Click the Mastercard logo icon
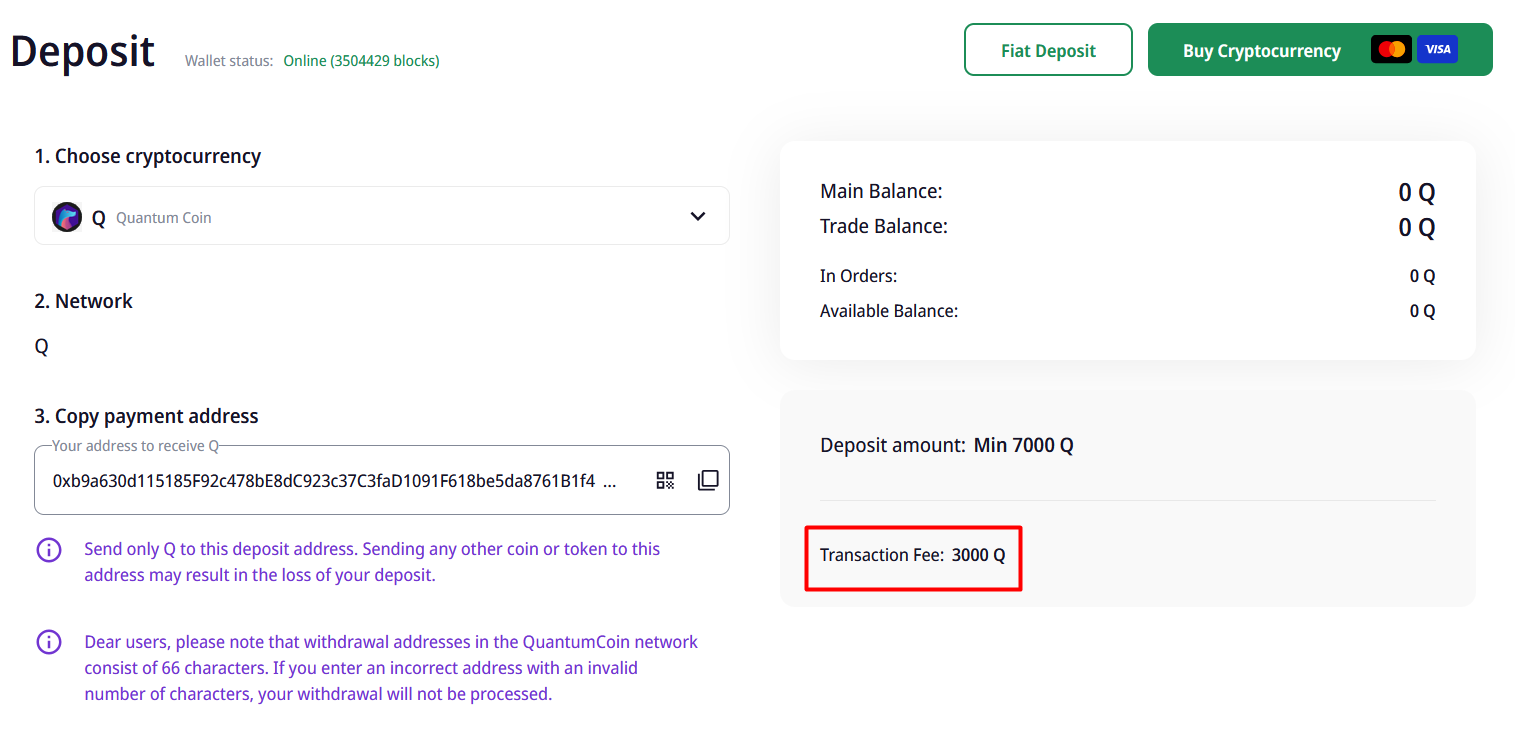The height and width of the screenshot is (739, 1515). (x=1391, y=50)
